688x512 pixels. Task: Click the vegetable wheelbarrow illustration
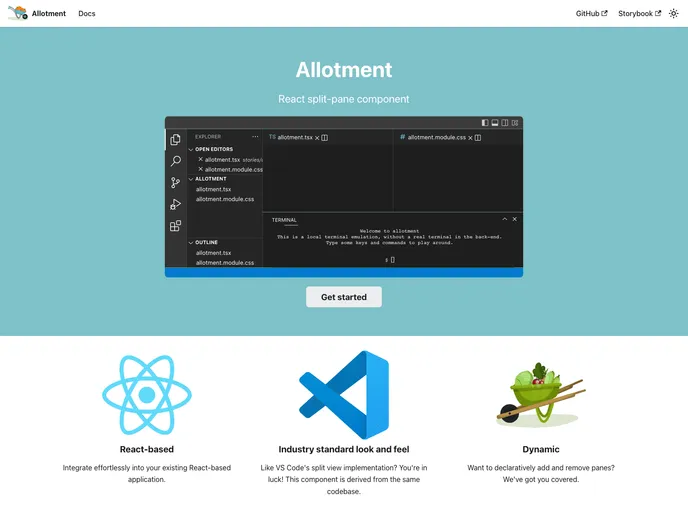[541, 394]
